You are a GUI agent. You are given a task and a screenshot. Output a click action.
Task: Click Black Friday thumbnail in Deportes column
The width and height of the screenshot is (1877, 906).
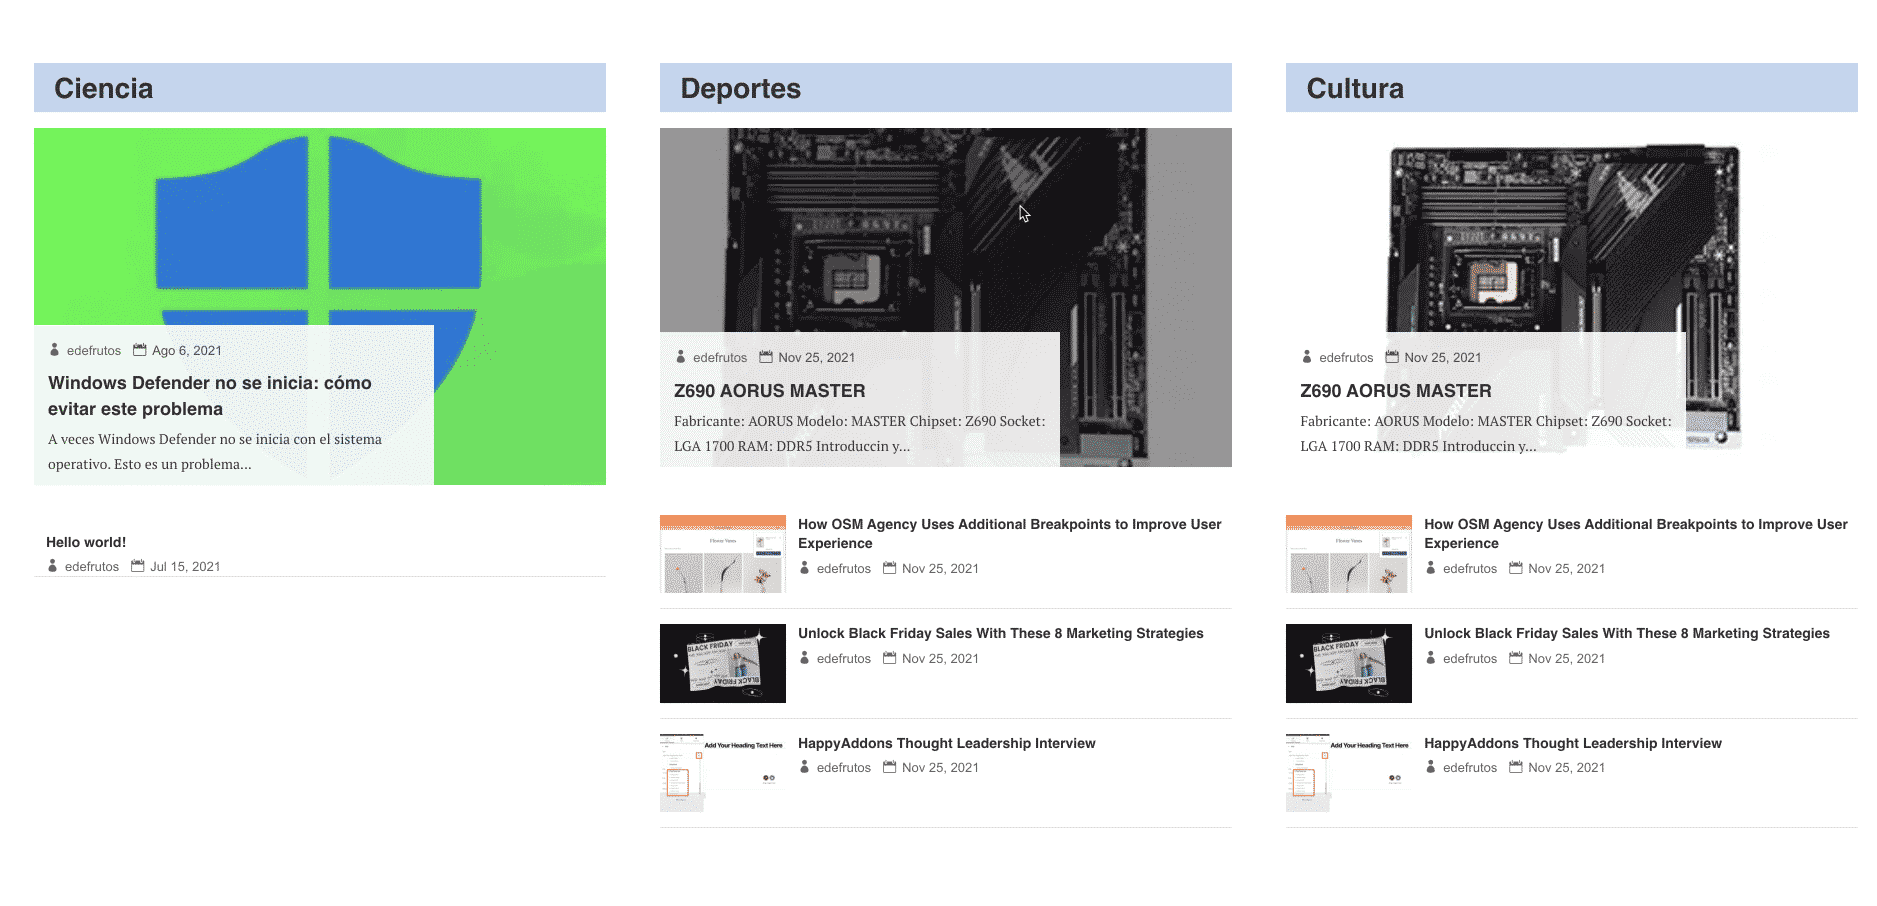coord(722,663)
